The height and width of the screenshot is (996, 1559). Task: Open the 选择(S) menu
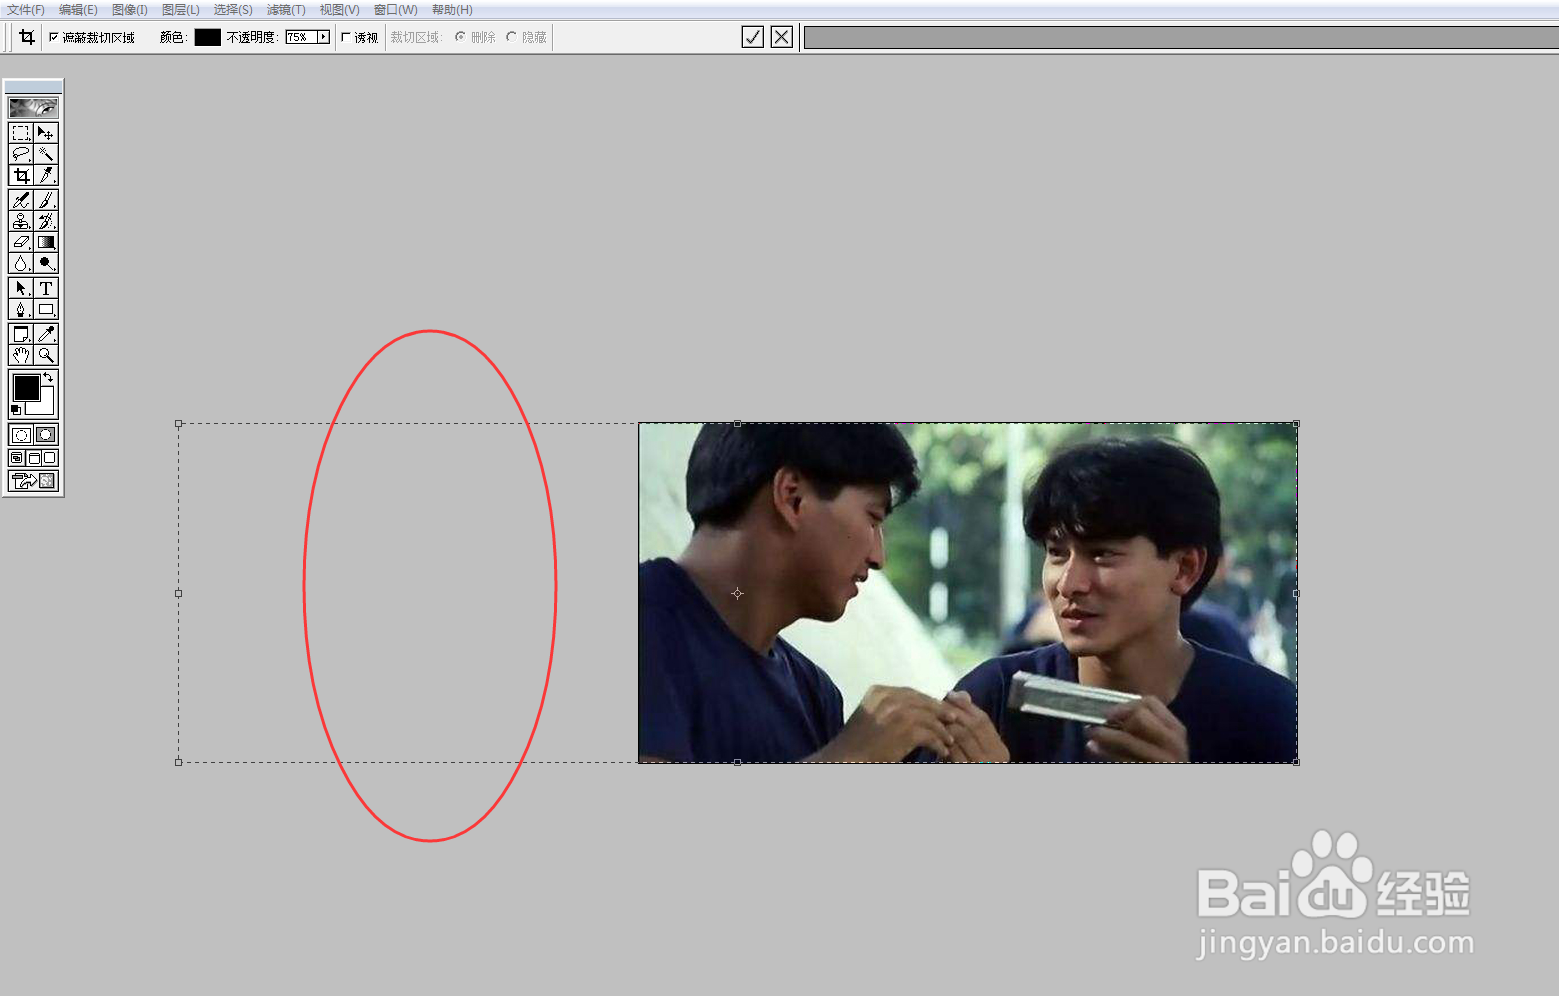click(x=233, y=9)
